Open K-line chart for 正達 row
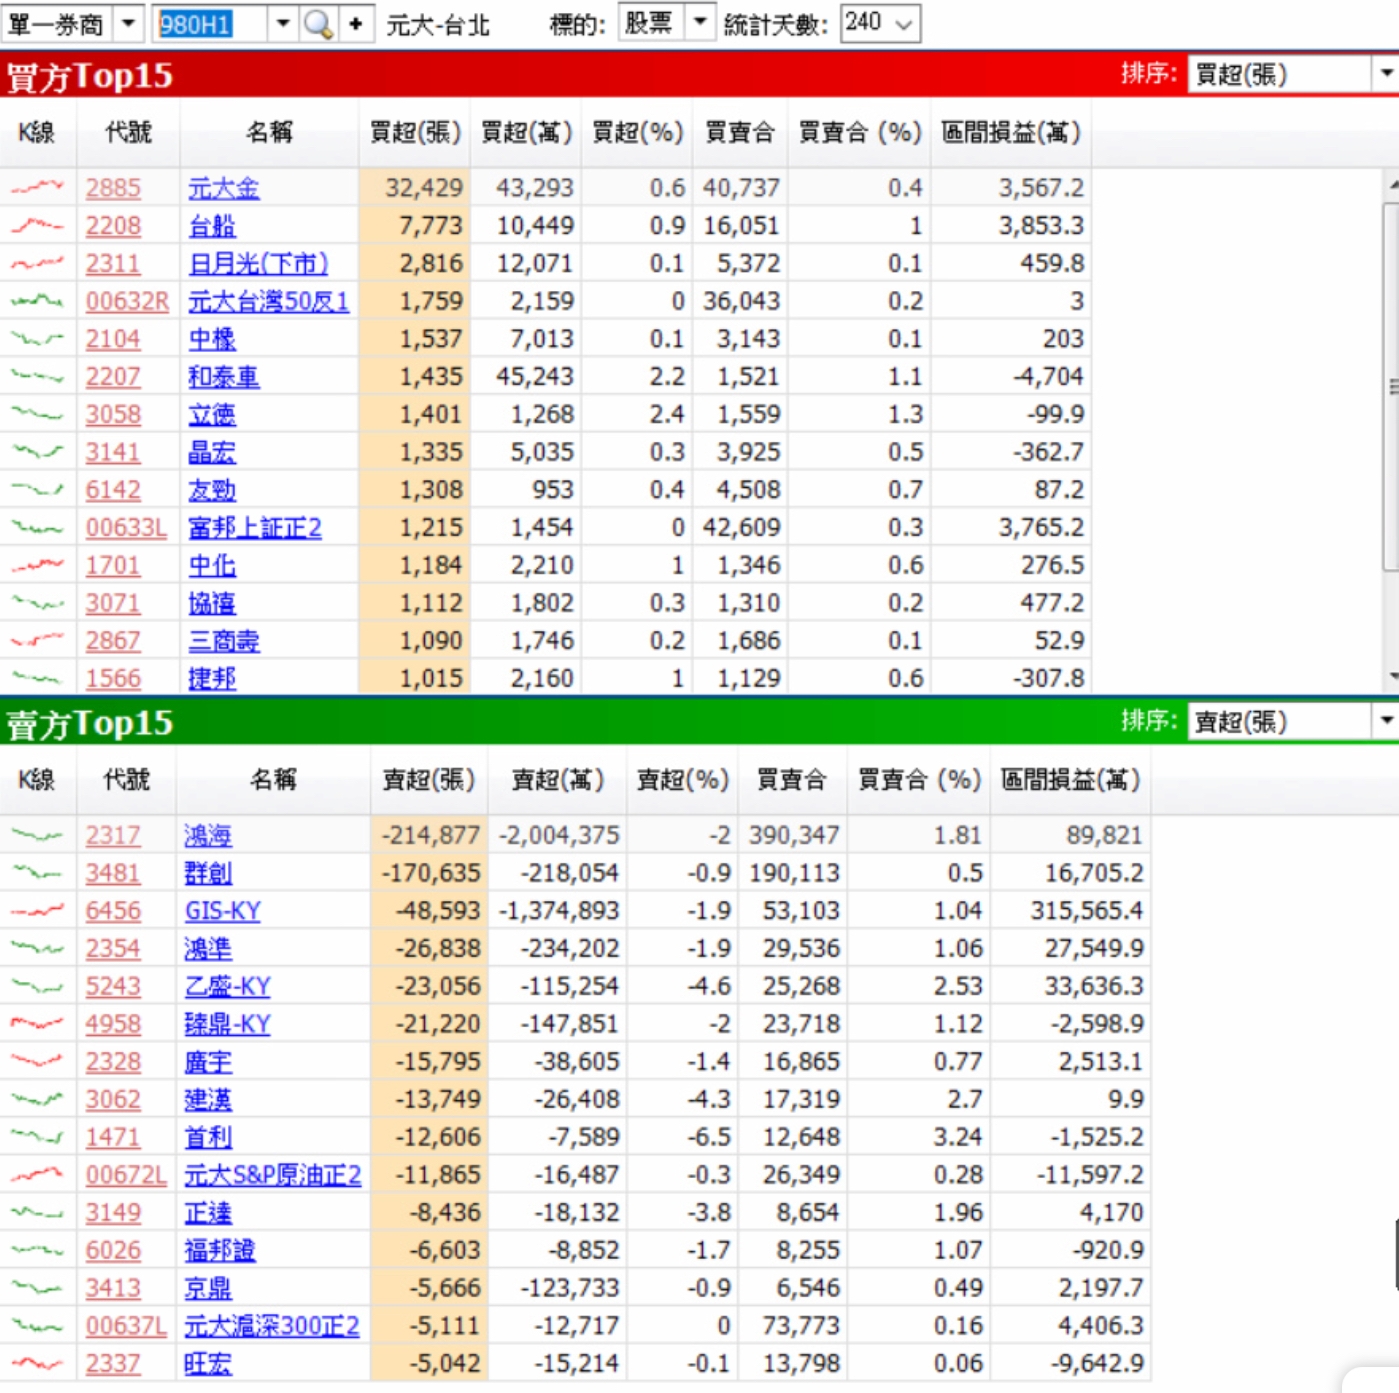The height and width of the screenshot is (1393, 1399). click(x=37, y=1212)
